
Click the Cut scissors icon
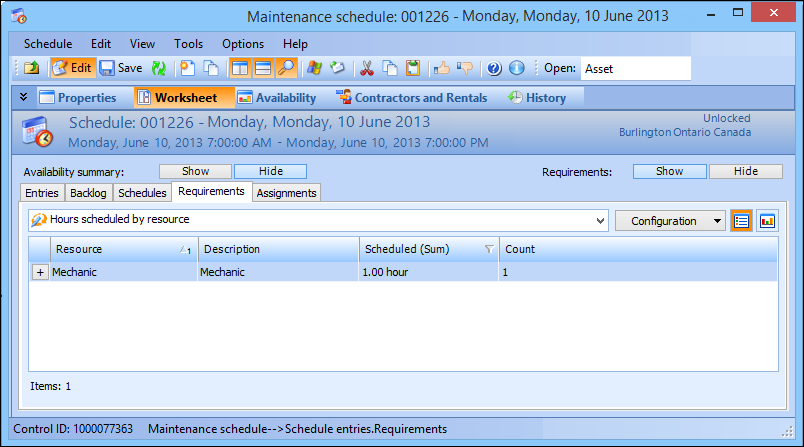click(367, 68)
